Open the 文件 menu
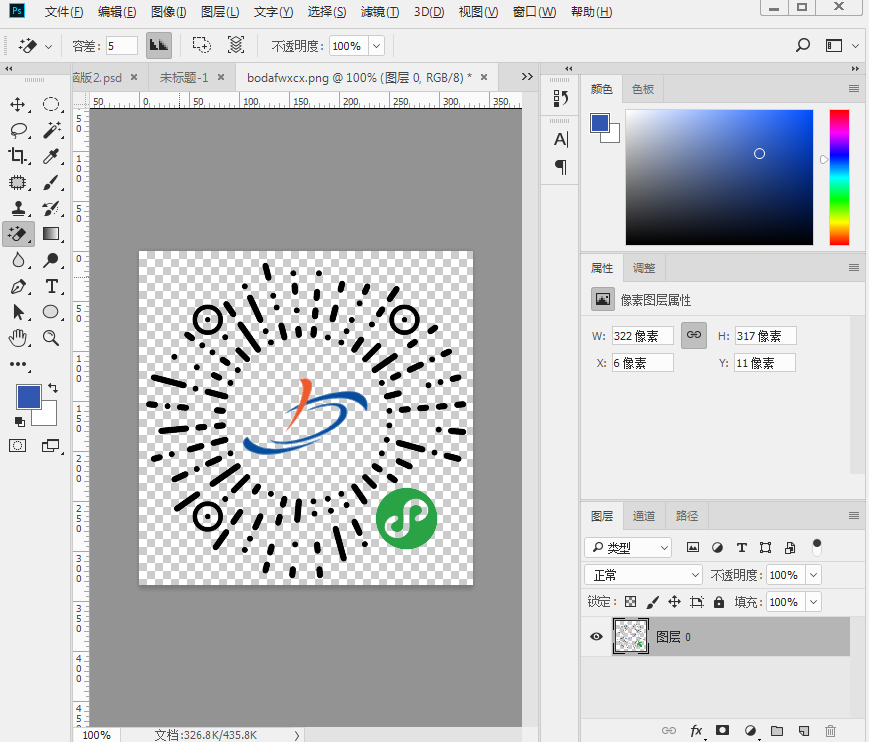Screen dimensions: 869x742 tap(64, 12)
